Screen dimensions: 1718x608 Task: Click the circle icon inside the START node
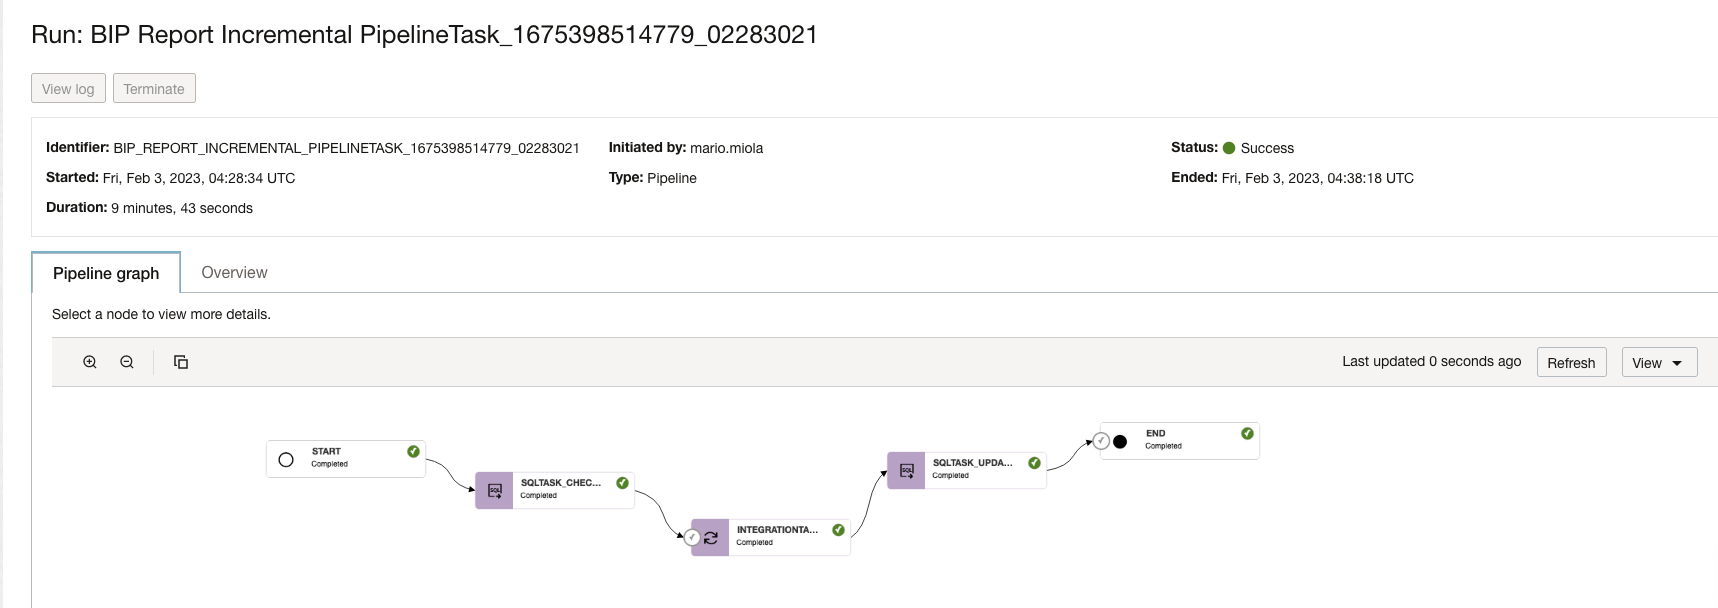click(286, 458)
